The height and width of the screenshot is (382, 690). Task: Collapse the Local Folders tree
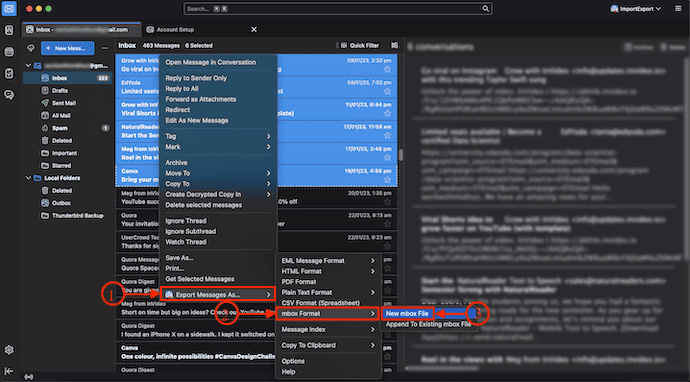(29, 178)
